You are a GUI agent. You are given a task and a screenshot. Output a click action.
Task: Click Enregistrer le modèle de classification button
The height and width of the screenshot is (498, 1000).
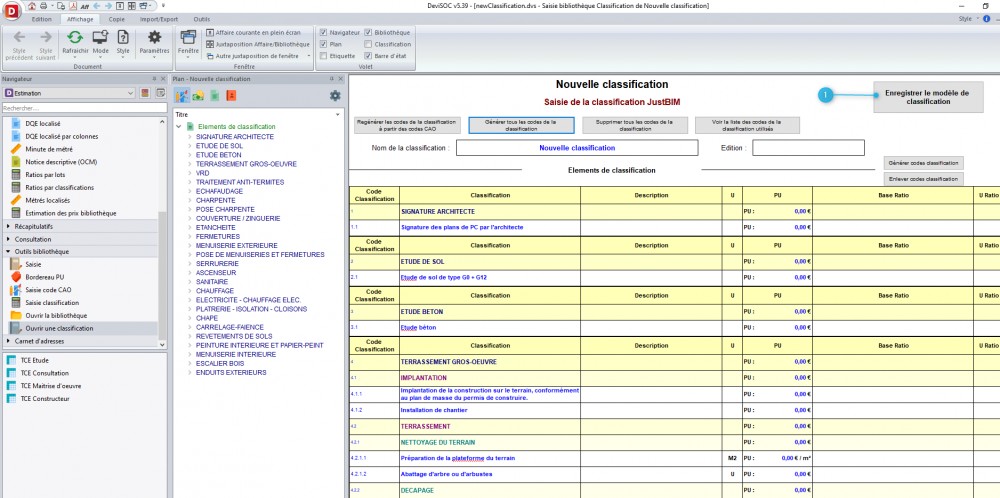(928, 97)
